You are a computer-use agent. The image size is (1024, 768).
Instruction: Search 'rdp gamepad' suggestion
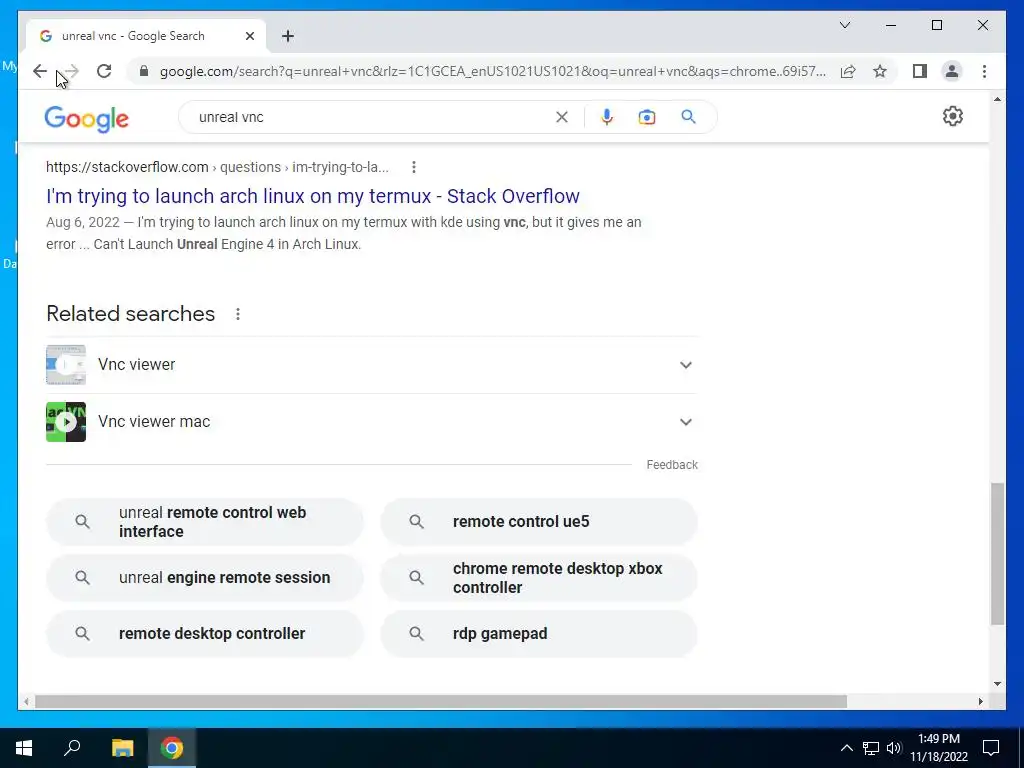tap(539, 633)
